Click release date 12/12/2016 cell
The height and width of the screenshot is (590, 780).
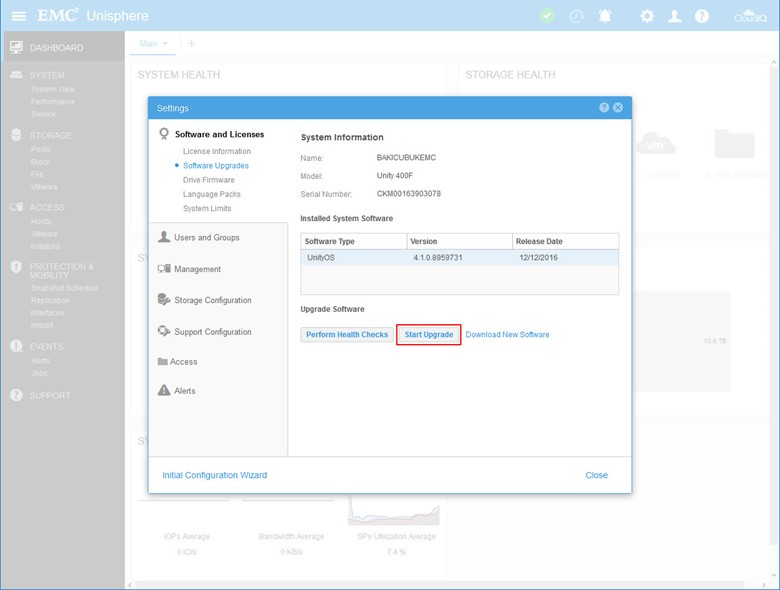[538, 258]
